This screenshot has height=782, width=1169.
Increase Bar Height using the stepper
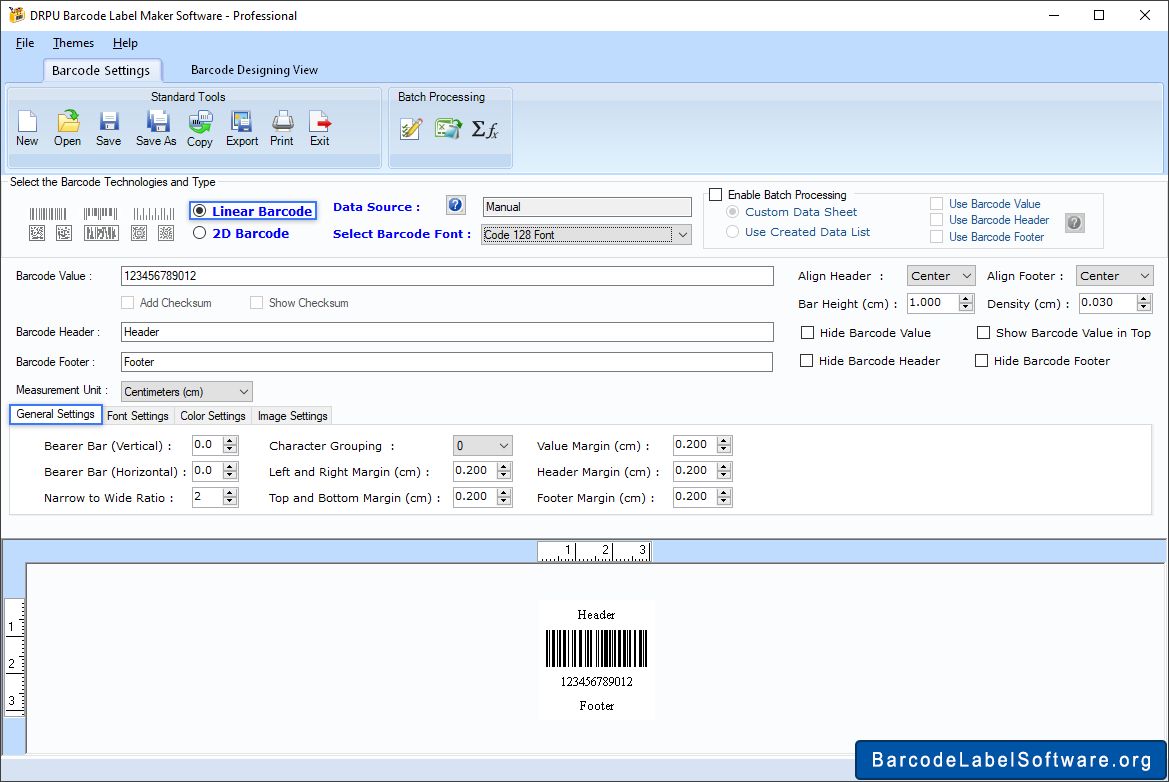[x=965, y=298]
